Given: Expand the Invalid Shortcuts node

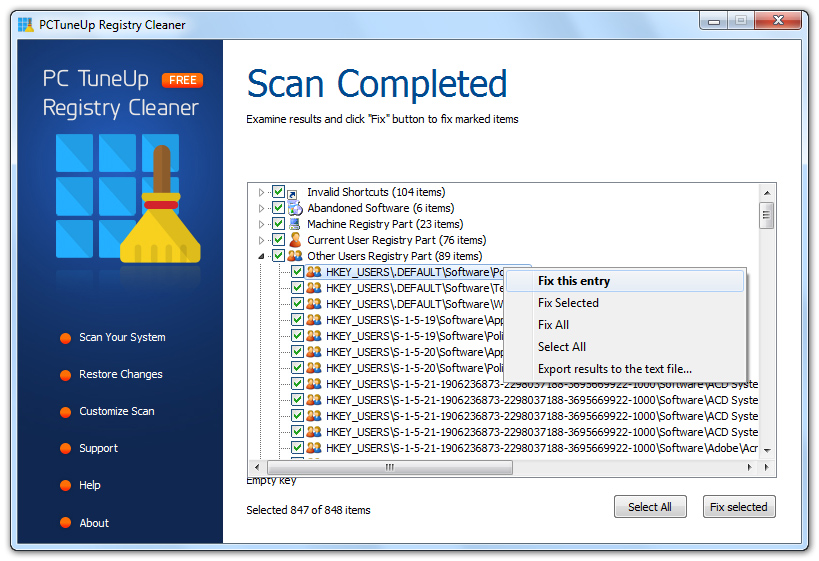Looking at the screenshot, I should 261,193.
